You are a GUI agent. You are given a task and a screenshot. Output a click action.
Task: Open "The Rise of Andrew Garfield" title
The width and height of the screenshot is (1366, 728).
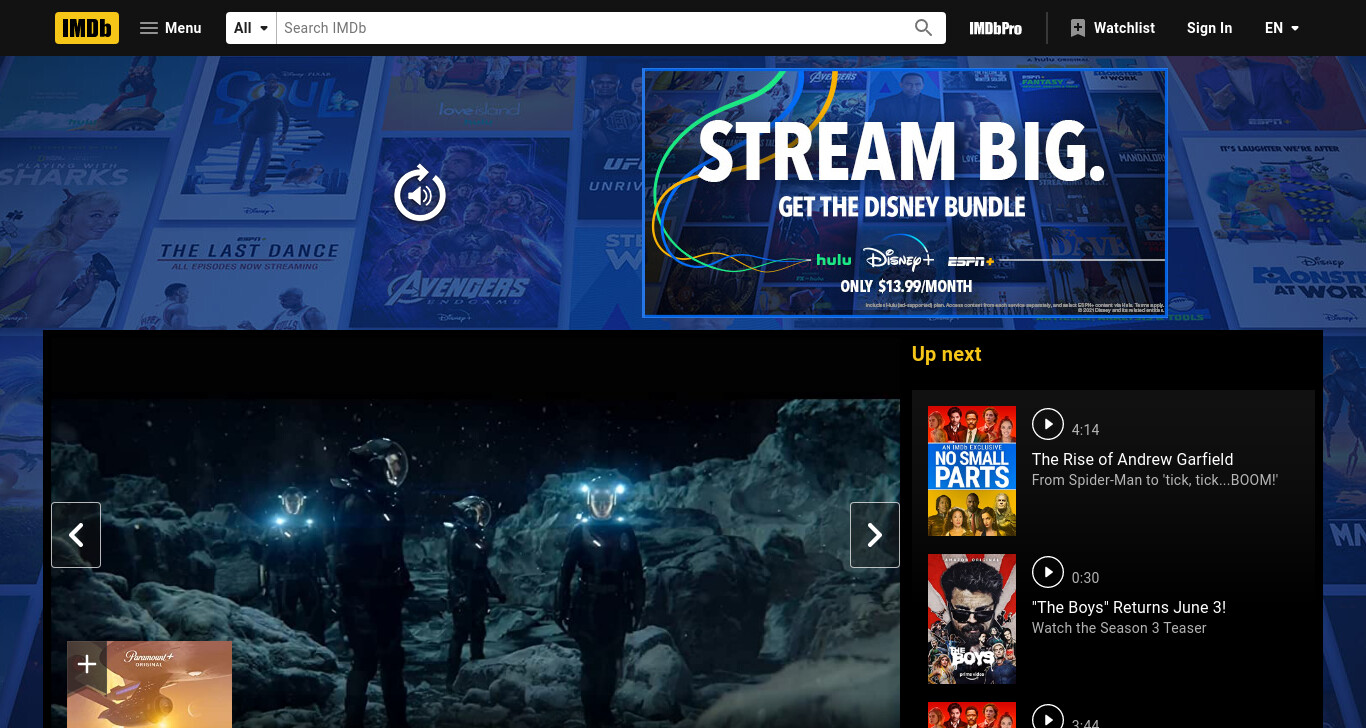(x=1132, y=459)
